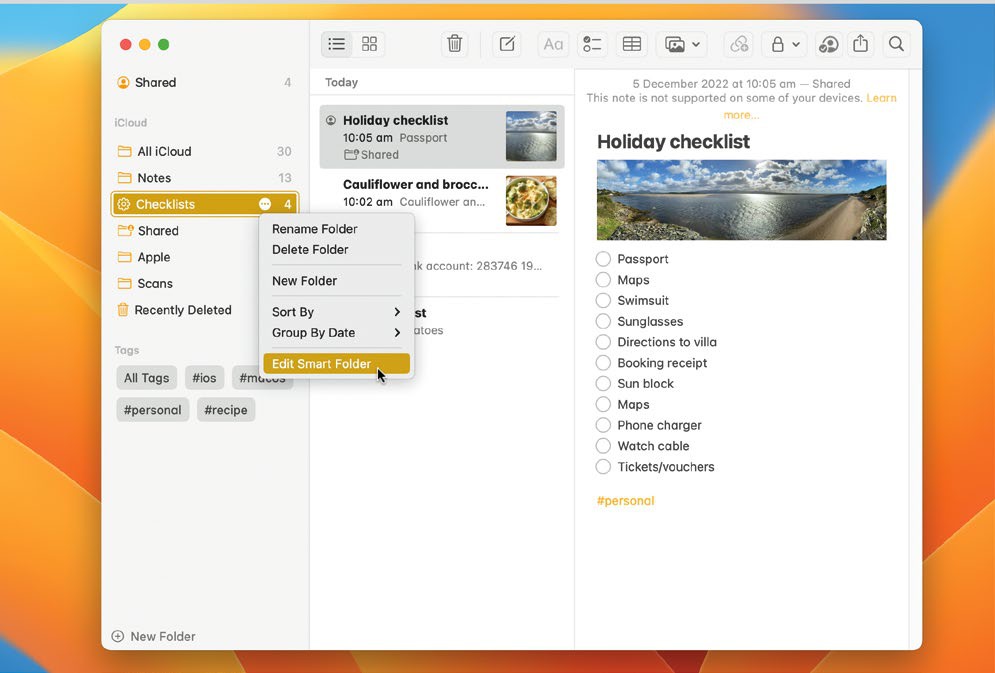Click New Folder at sidebar bottom
The width and height of the screenshot is (995, 673).
154,636
